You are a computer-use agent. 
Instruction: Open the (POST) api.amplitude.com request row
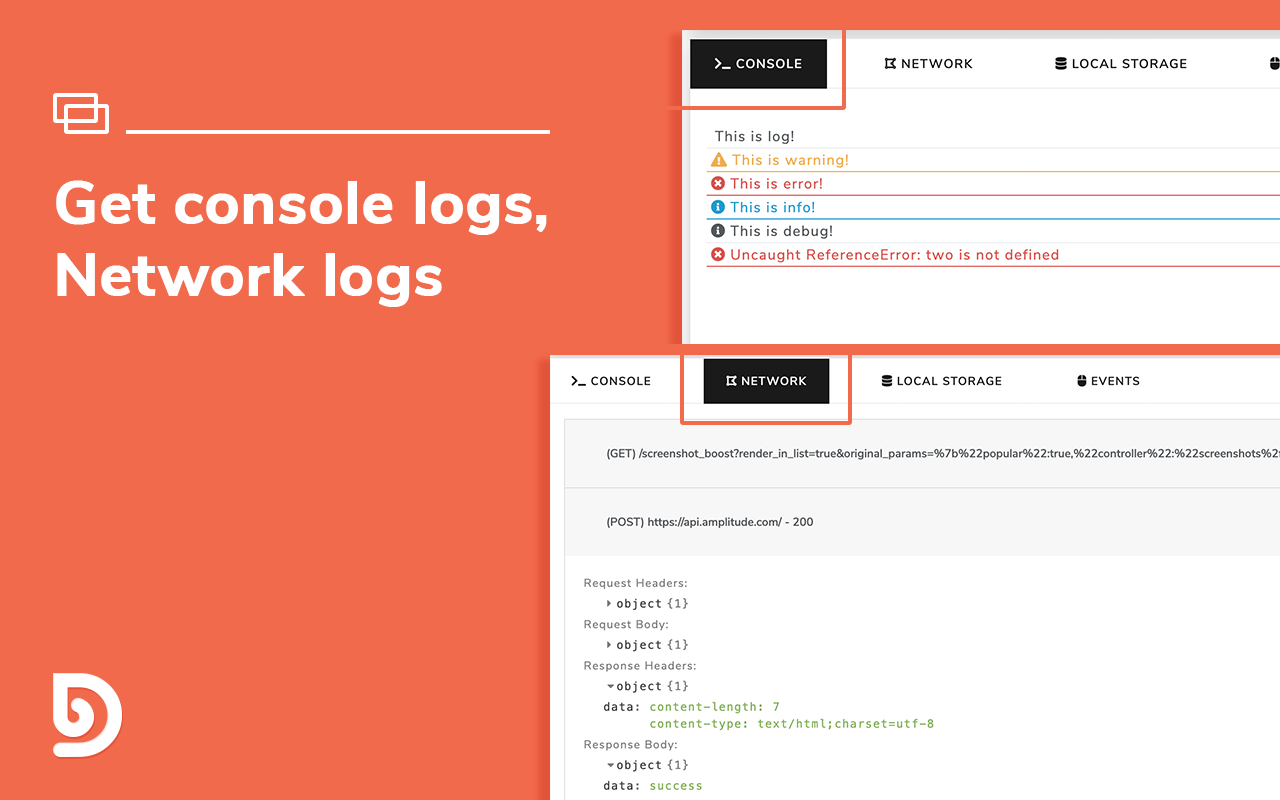coord(922,522)
